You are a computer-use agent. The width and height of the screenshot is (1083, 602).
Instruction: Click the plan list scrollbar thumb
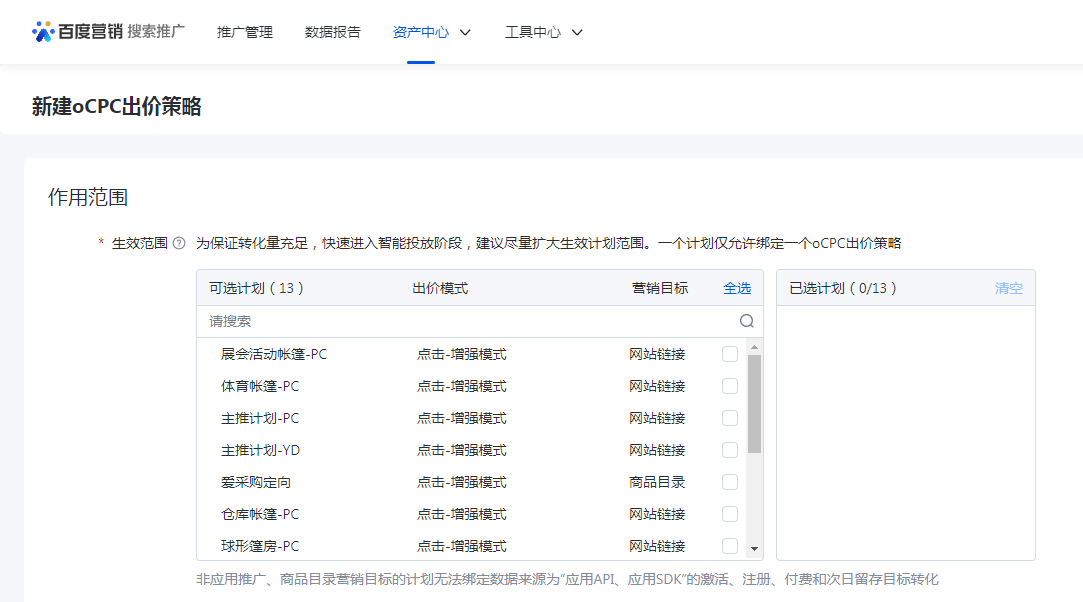[754, 404]
